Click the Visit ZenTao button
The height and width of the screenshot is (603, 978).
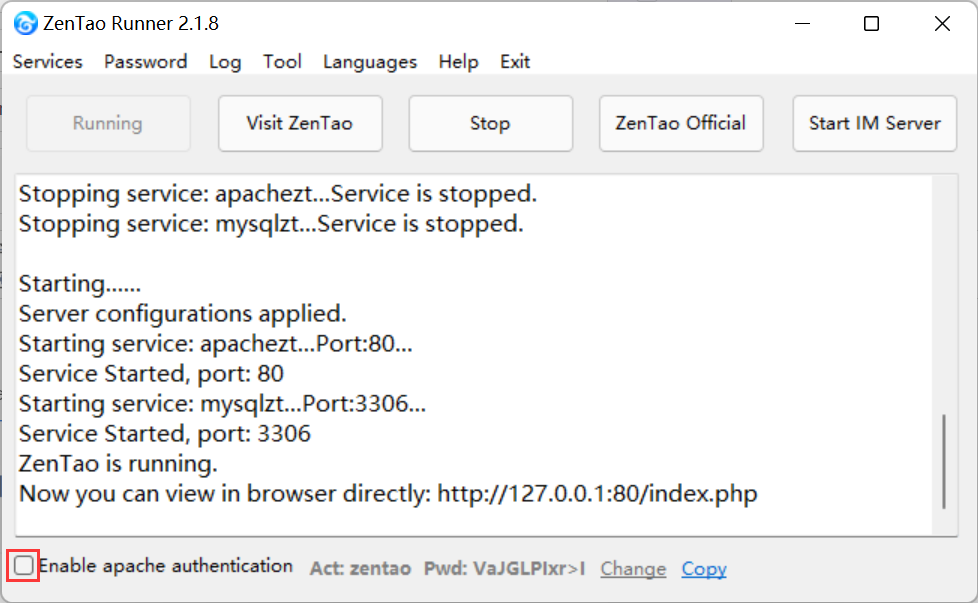tap(300, 123)
